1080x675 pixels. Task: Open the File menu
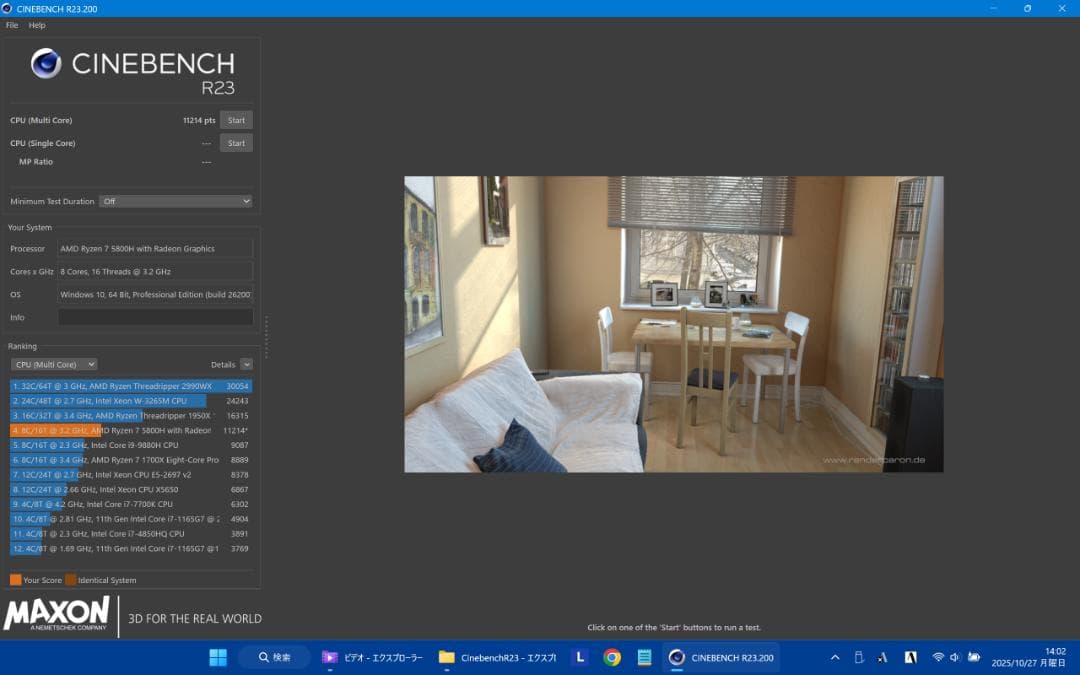pyautogui.click(x=10, y=25)
